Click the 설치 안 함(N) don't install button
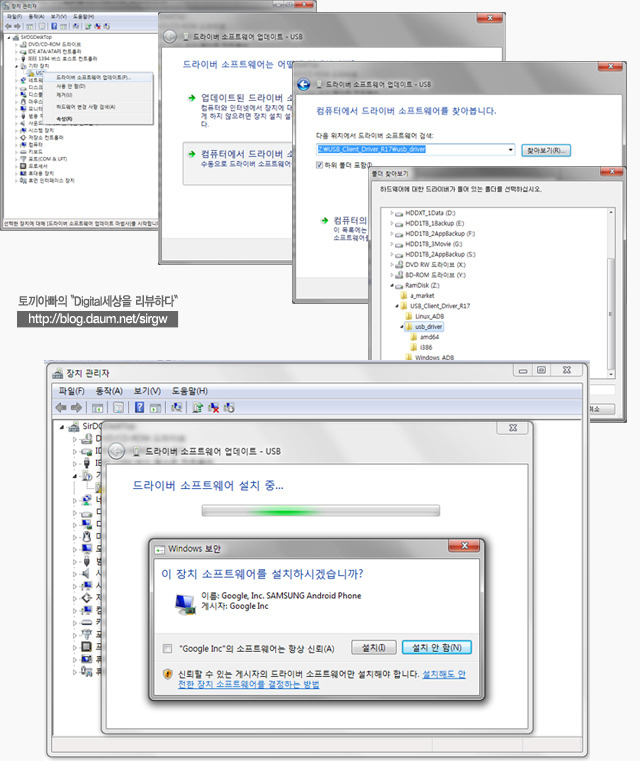Viewport: 640px width, 761px height. [x=437, y=647]
